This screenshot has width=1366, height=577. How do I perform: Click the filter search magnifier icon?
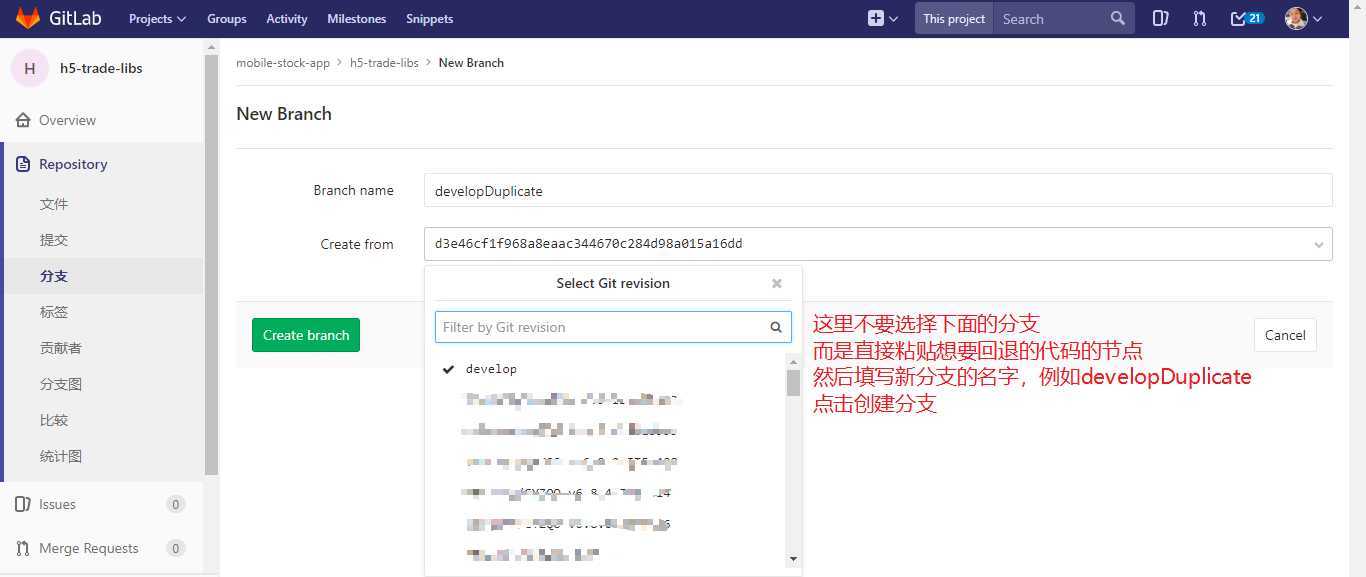click(x=776, y=327)
